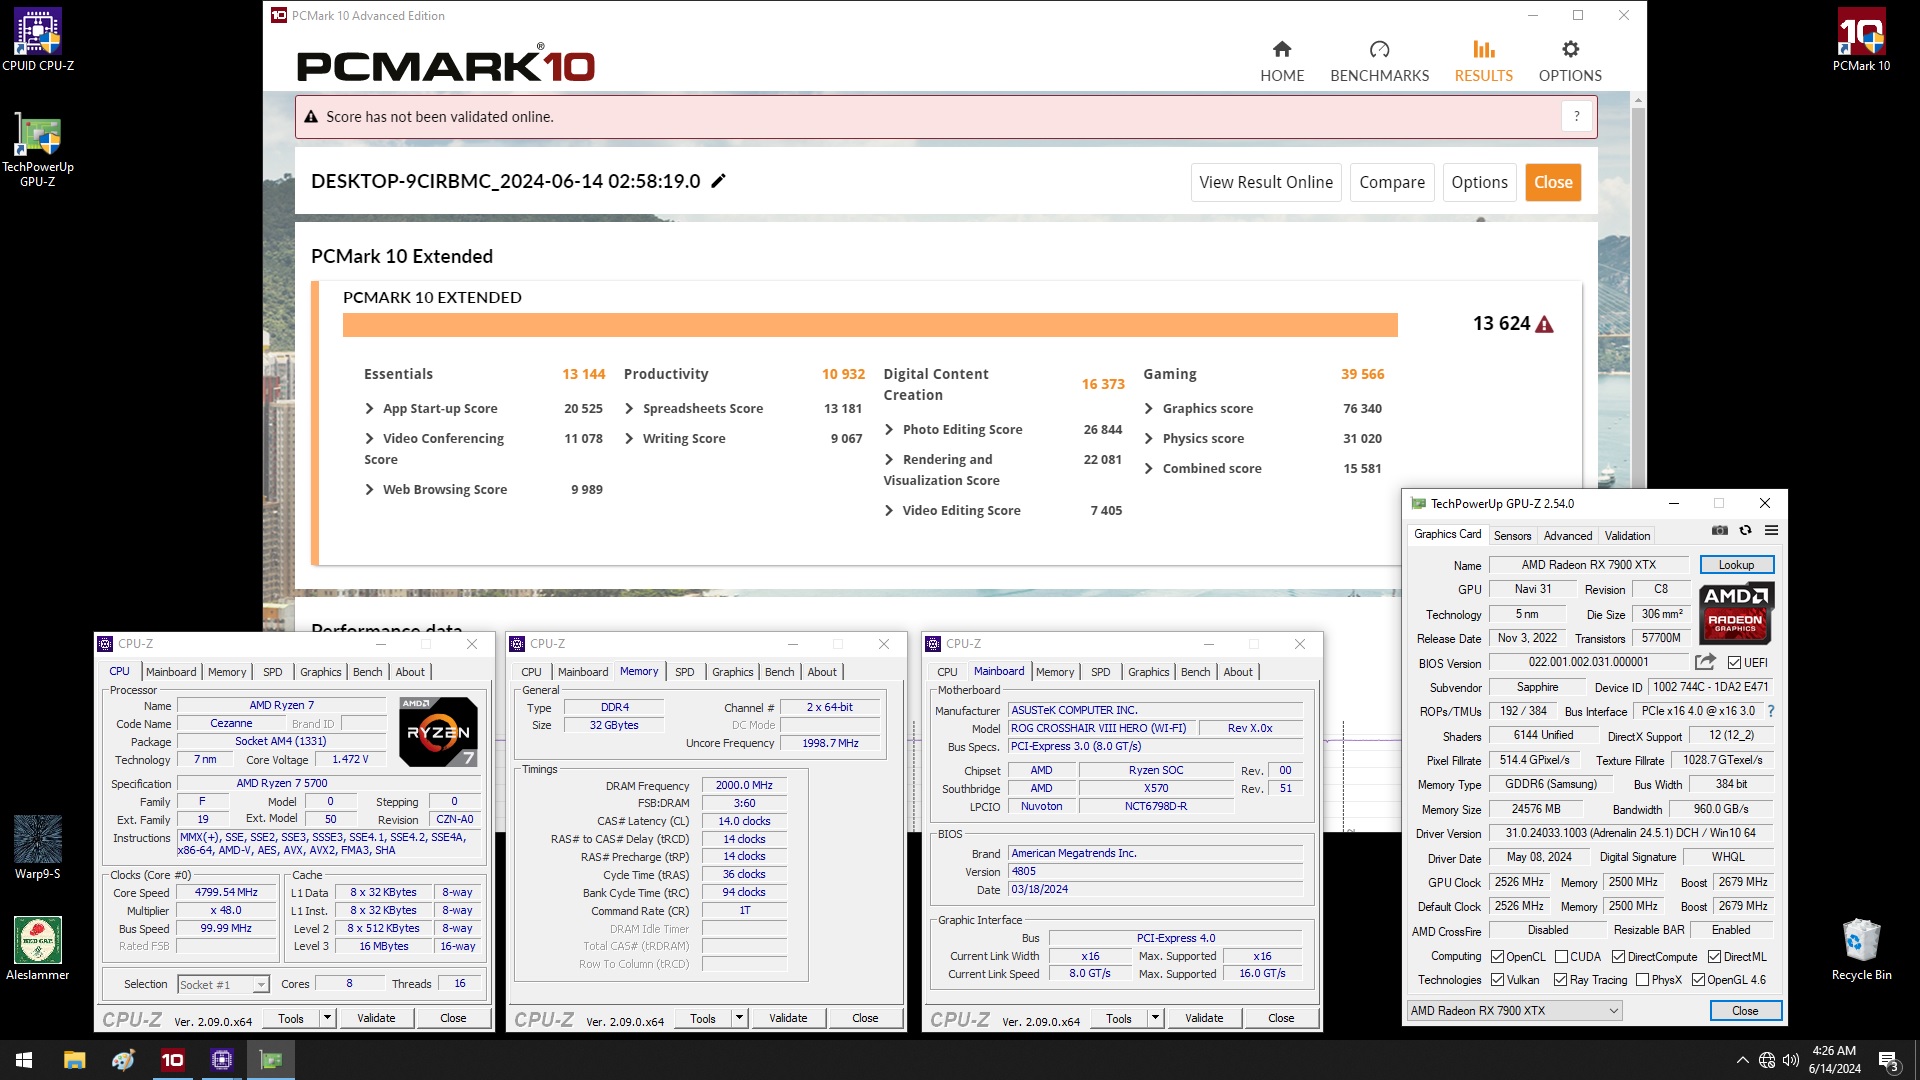The width and height of the screenshot is (1920, 1080).
Task: Switch to CPU-Z on the taskbar
Action: point(222,1060)
